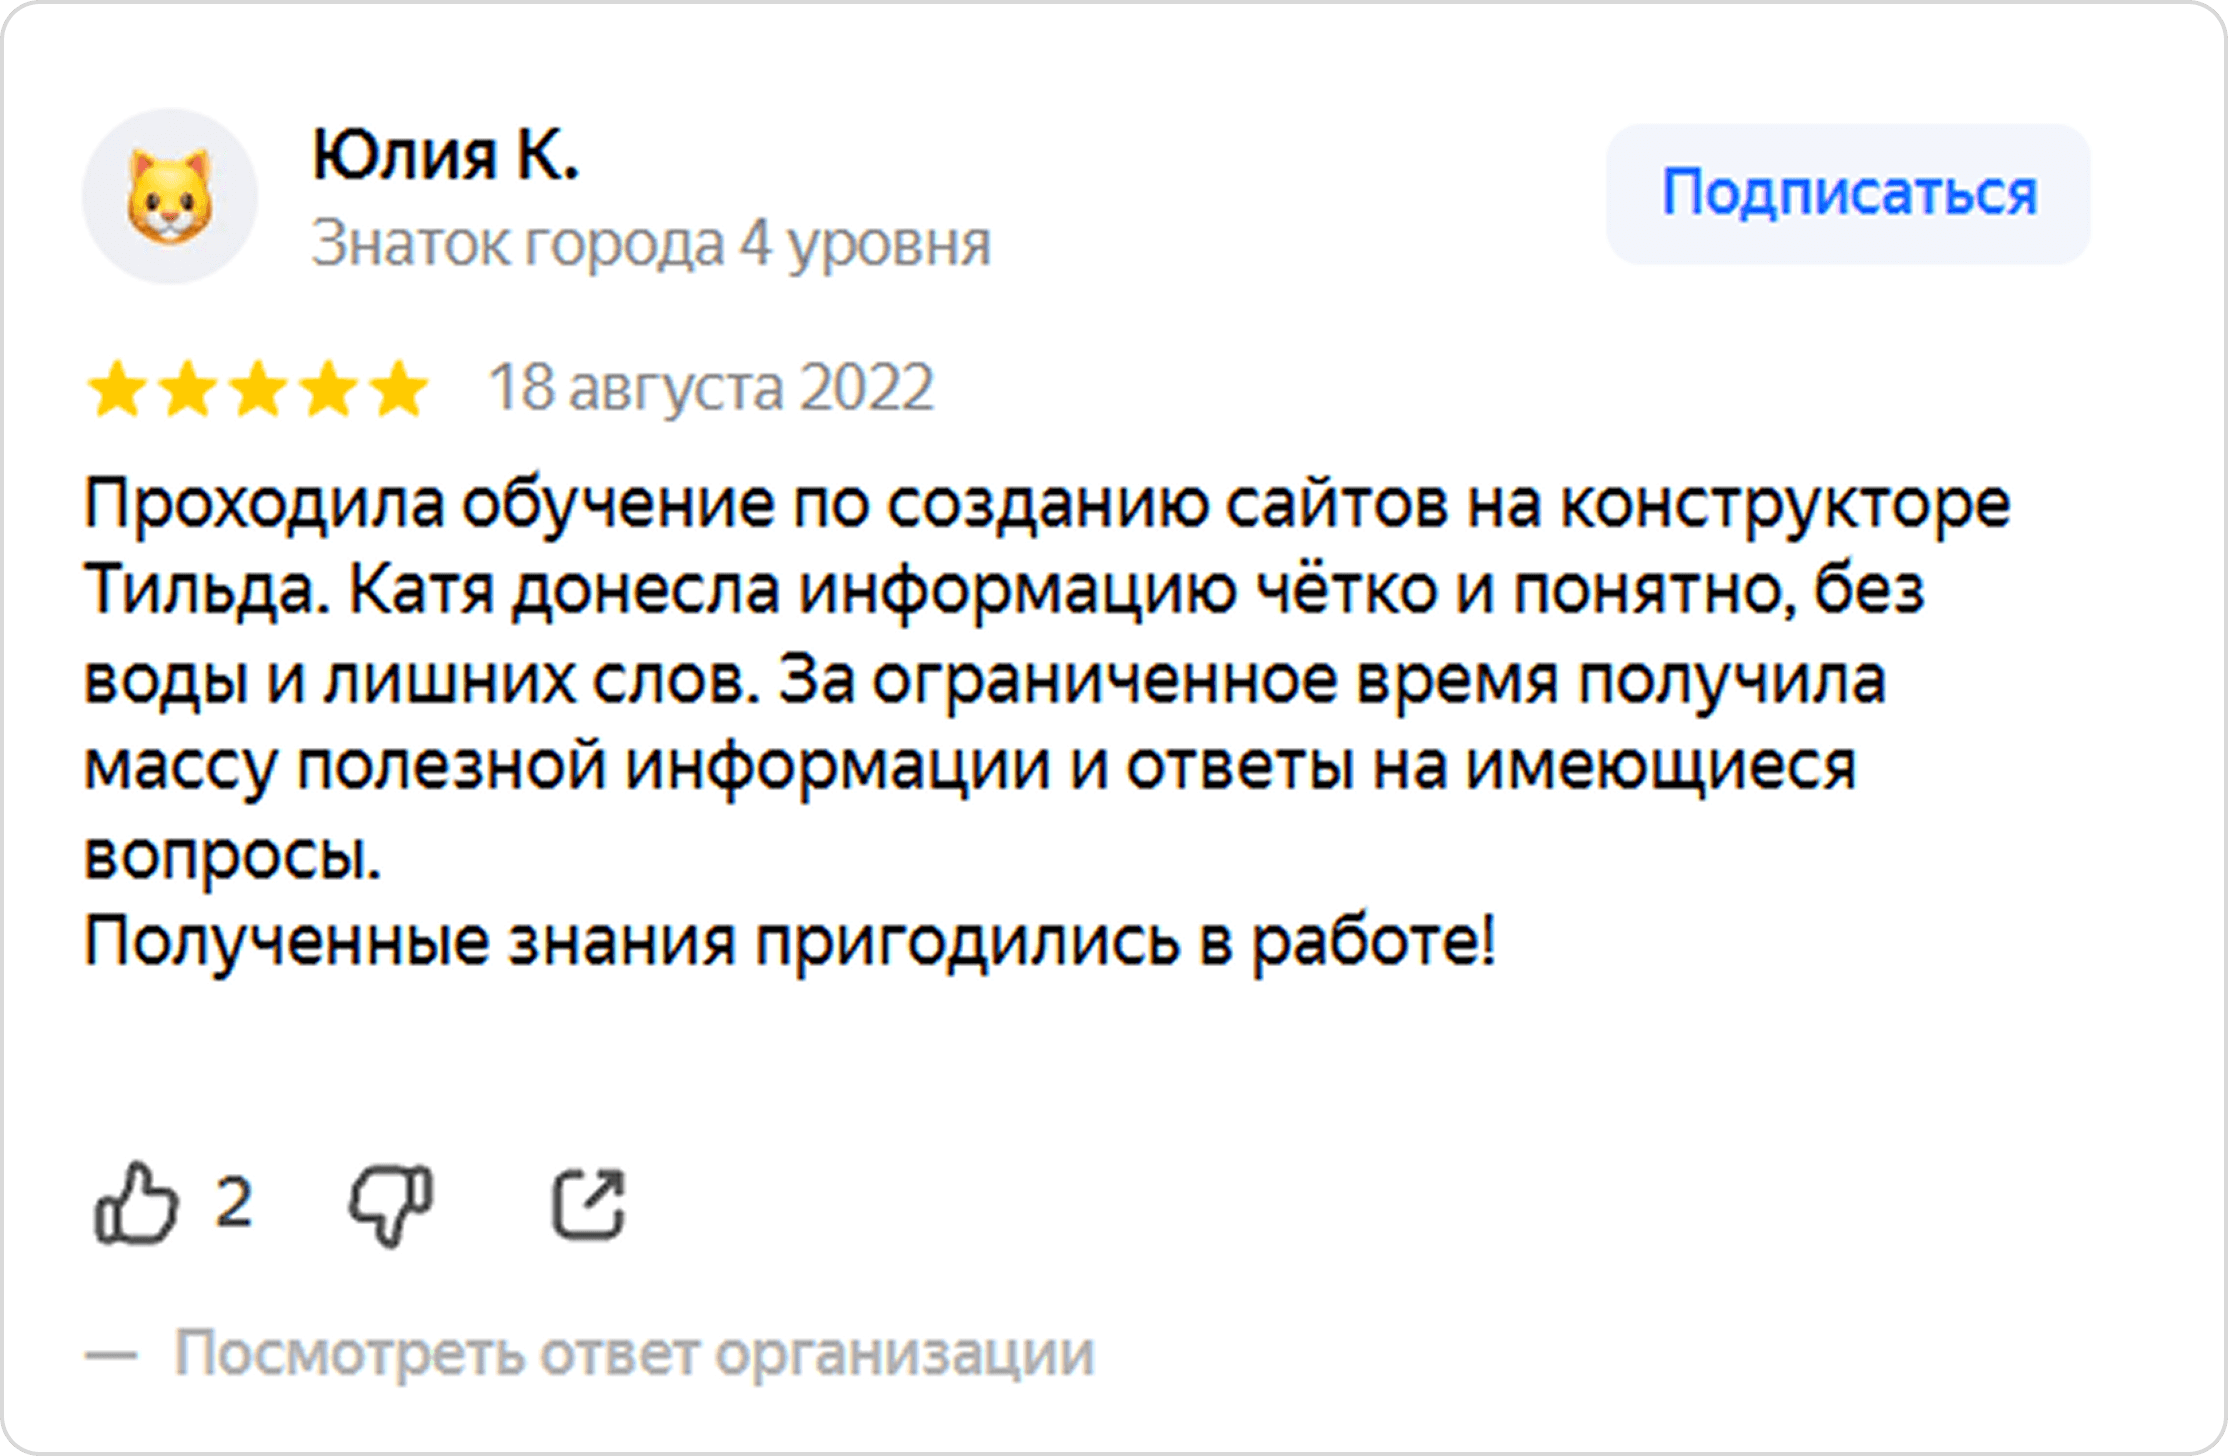The width and height of the screenshot is (2228, 1456).
Task: Click the word Тильда in review
Action: pyautogui.click(x=206, y=591)
